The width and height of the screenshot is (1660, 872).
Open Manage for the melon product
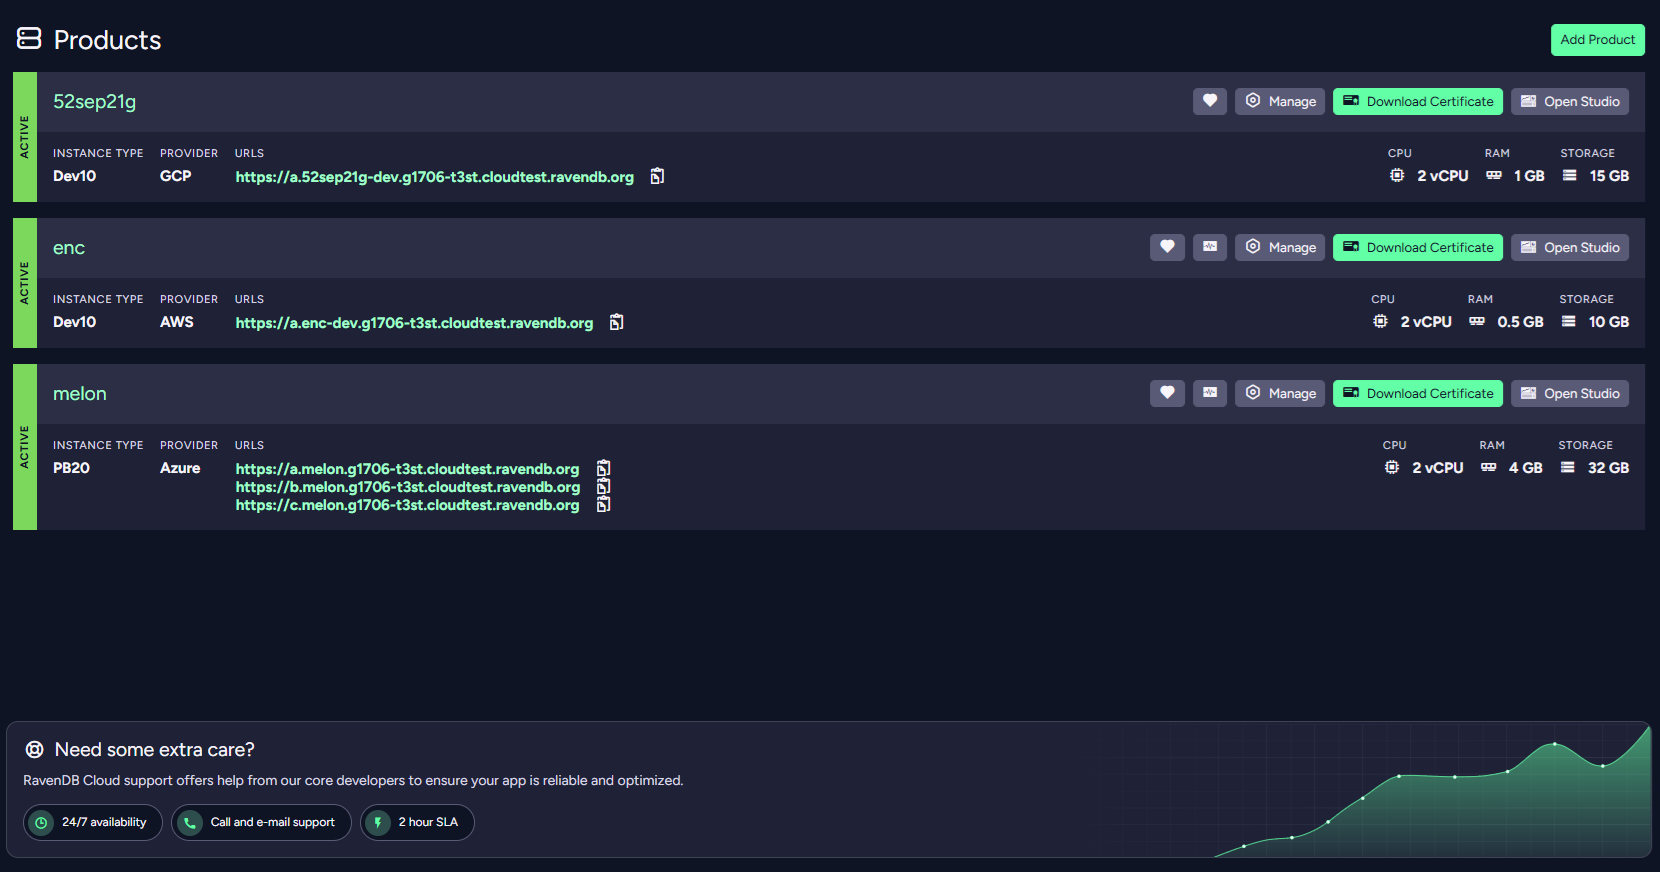tap(1281, 393)
